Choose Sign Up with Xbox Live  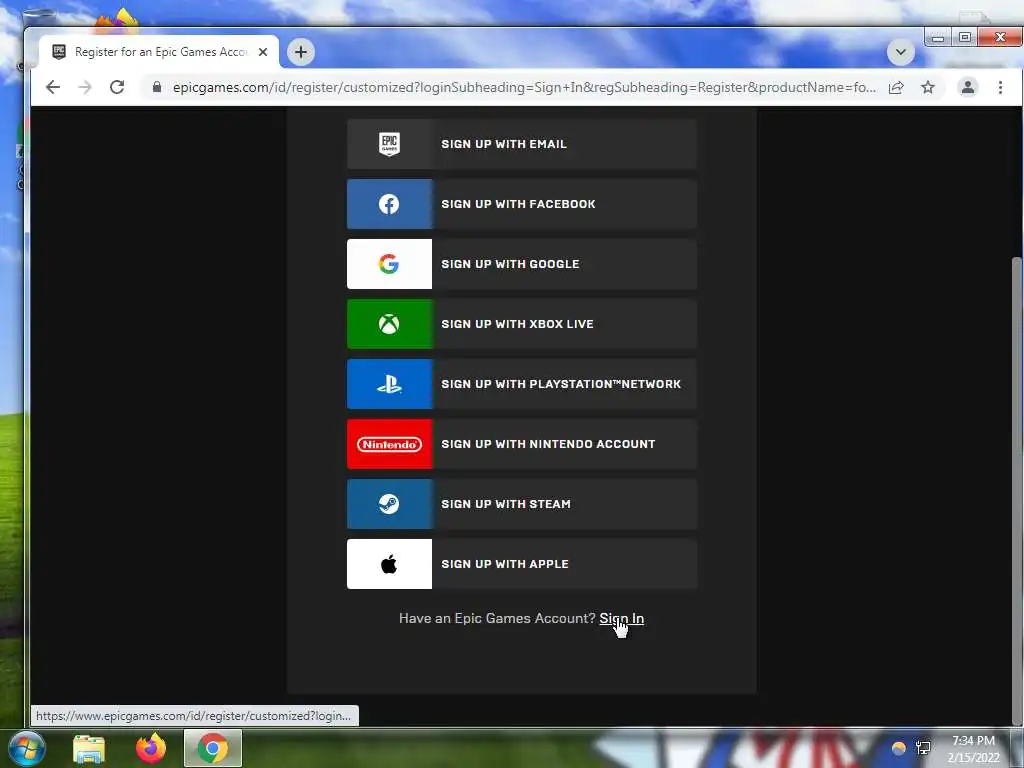pyautogui.click(x=521, y=324)
